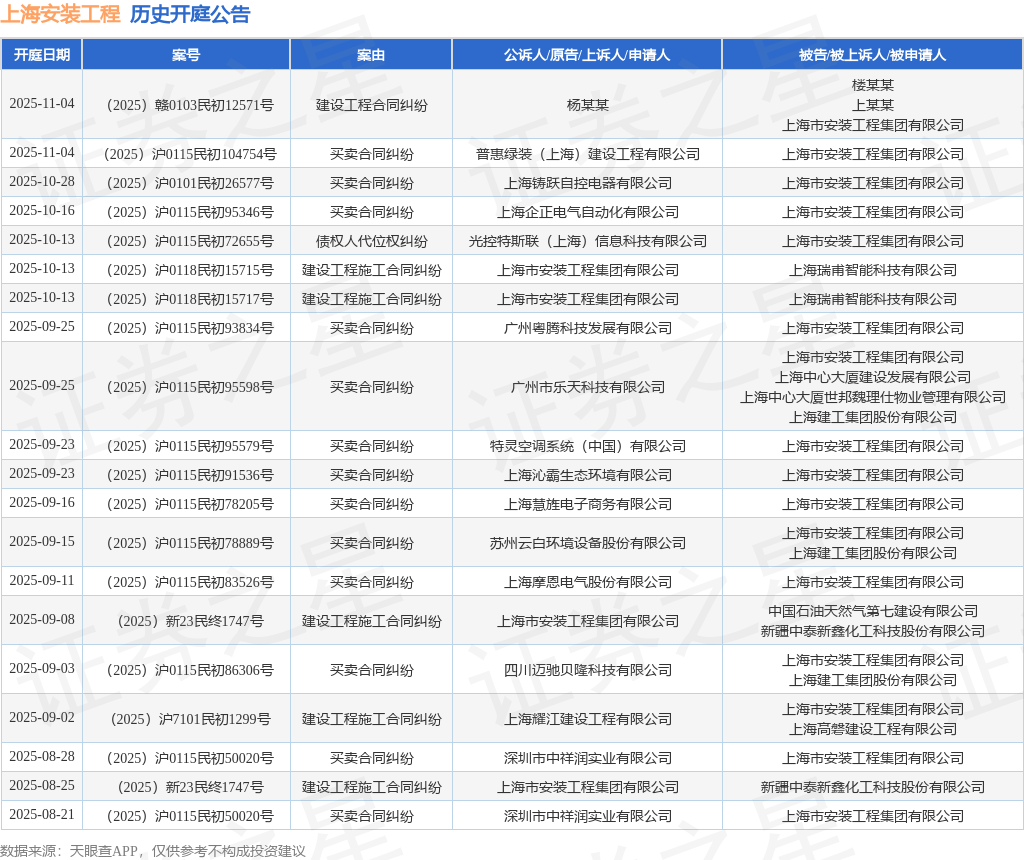Click plaintiff 上海摩恩电气股份有限公司
Viewport: 1024px width, 860px height.
587,582
